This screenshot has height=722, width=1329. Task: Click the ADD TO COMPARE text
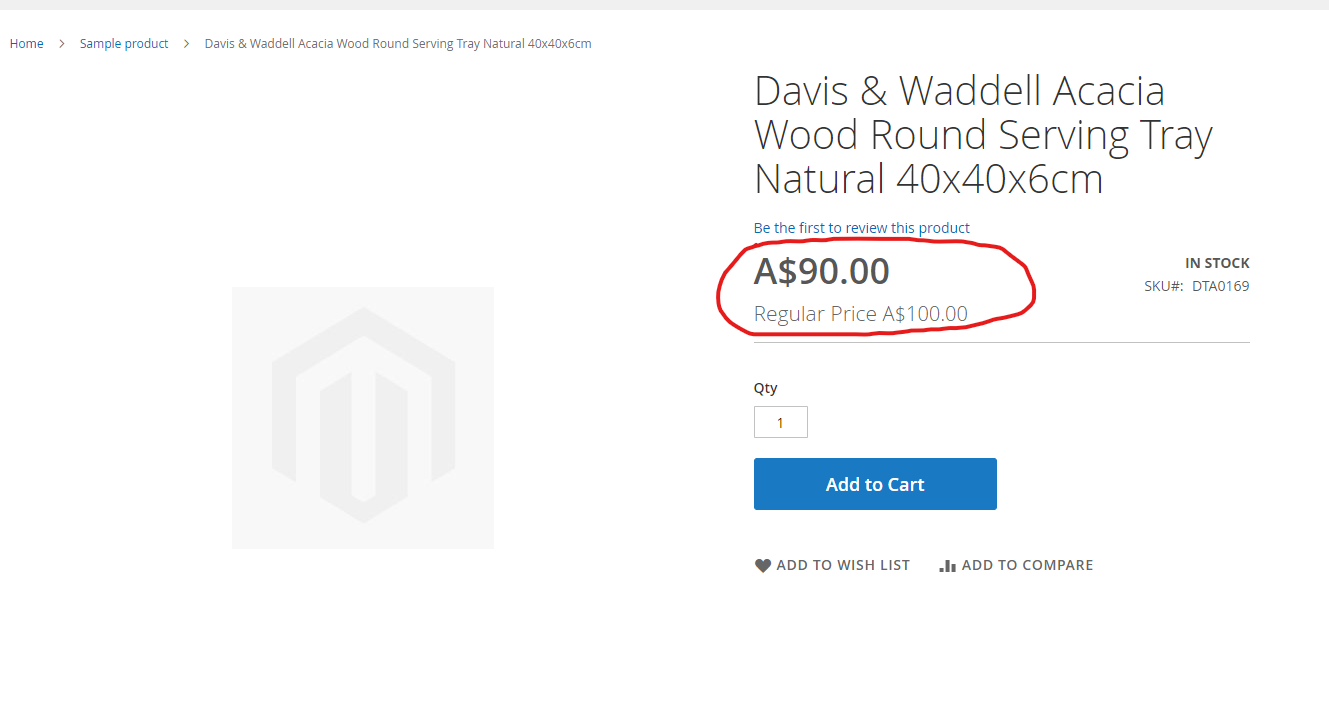[x=1028, y=566]
